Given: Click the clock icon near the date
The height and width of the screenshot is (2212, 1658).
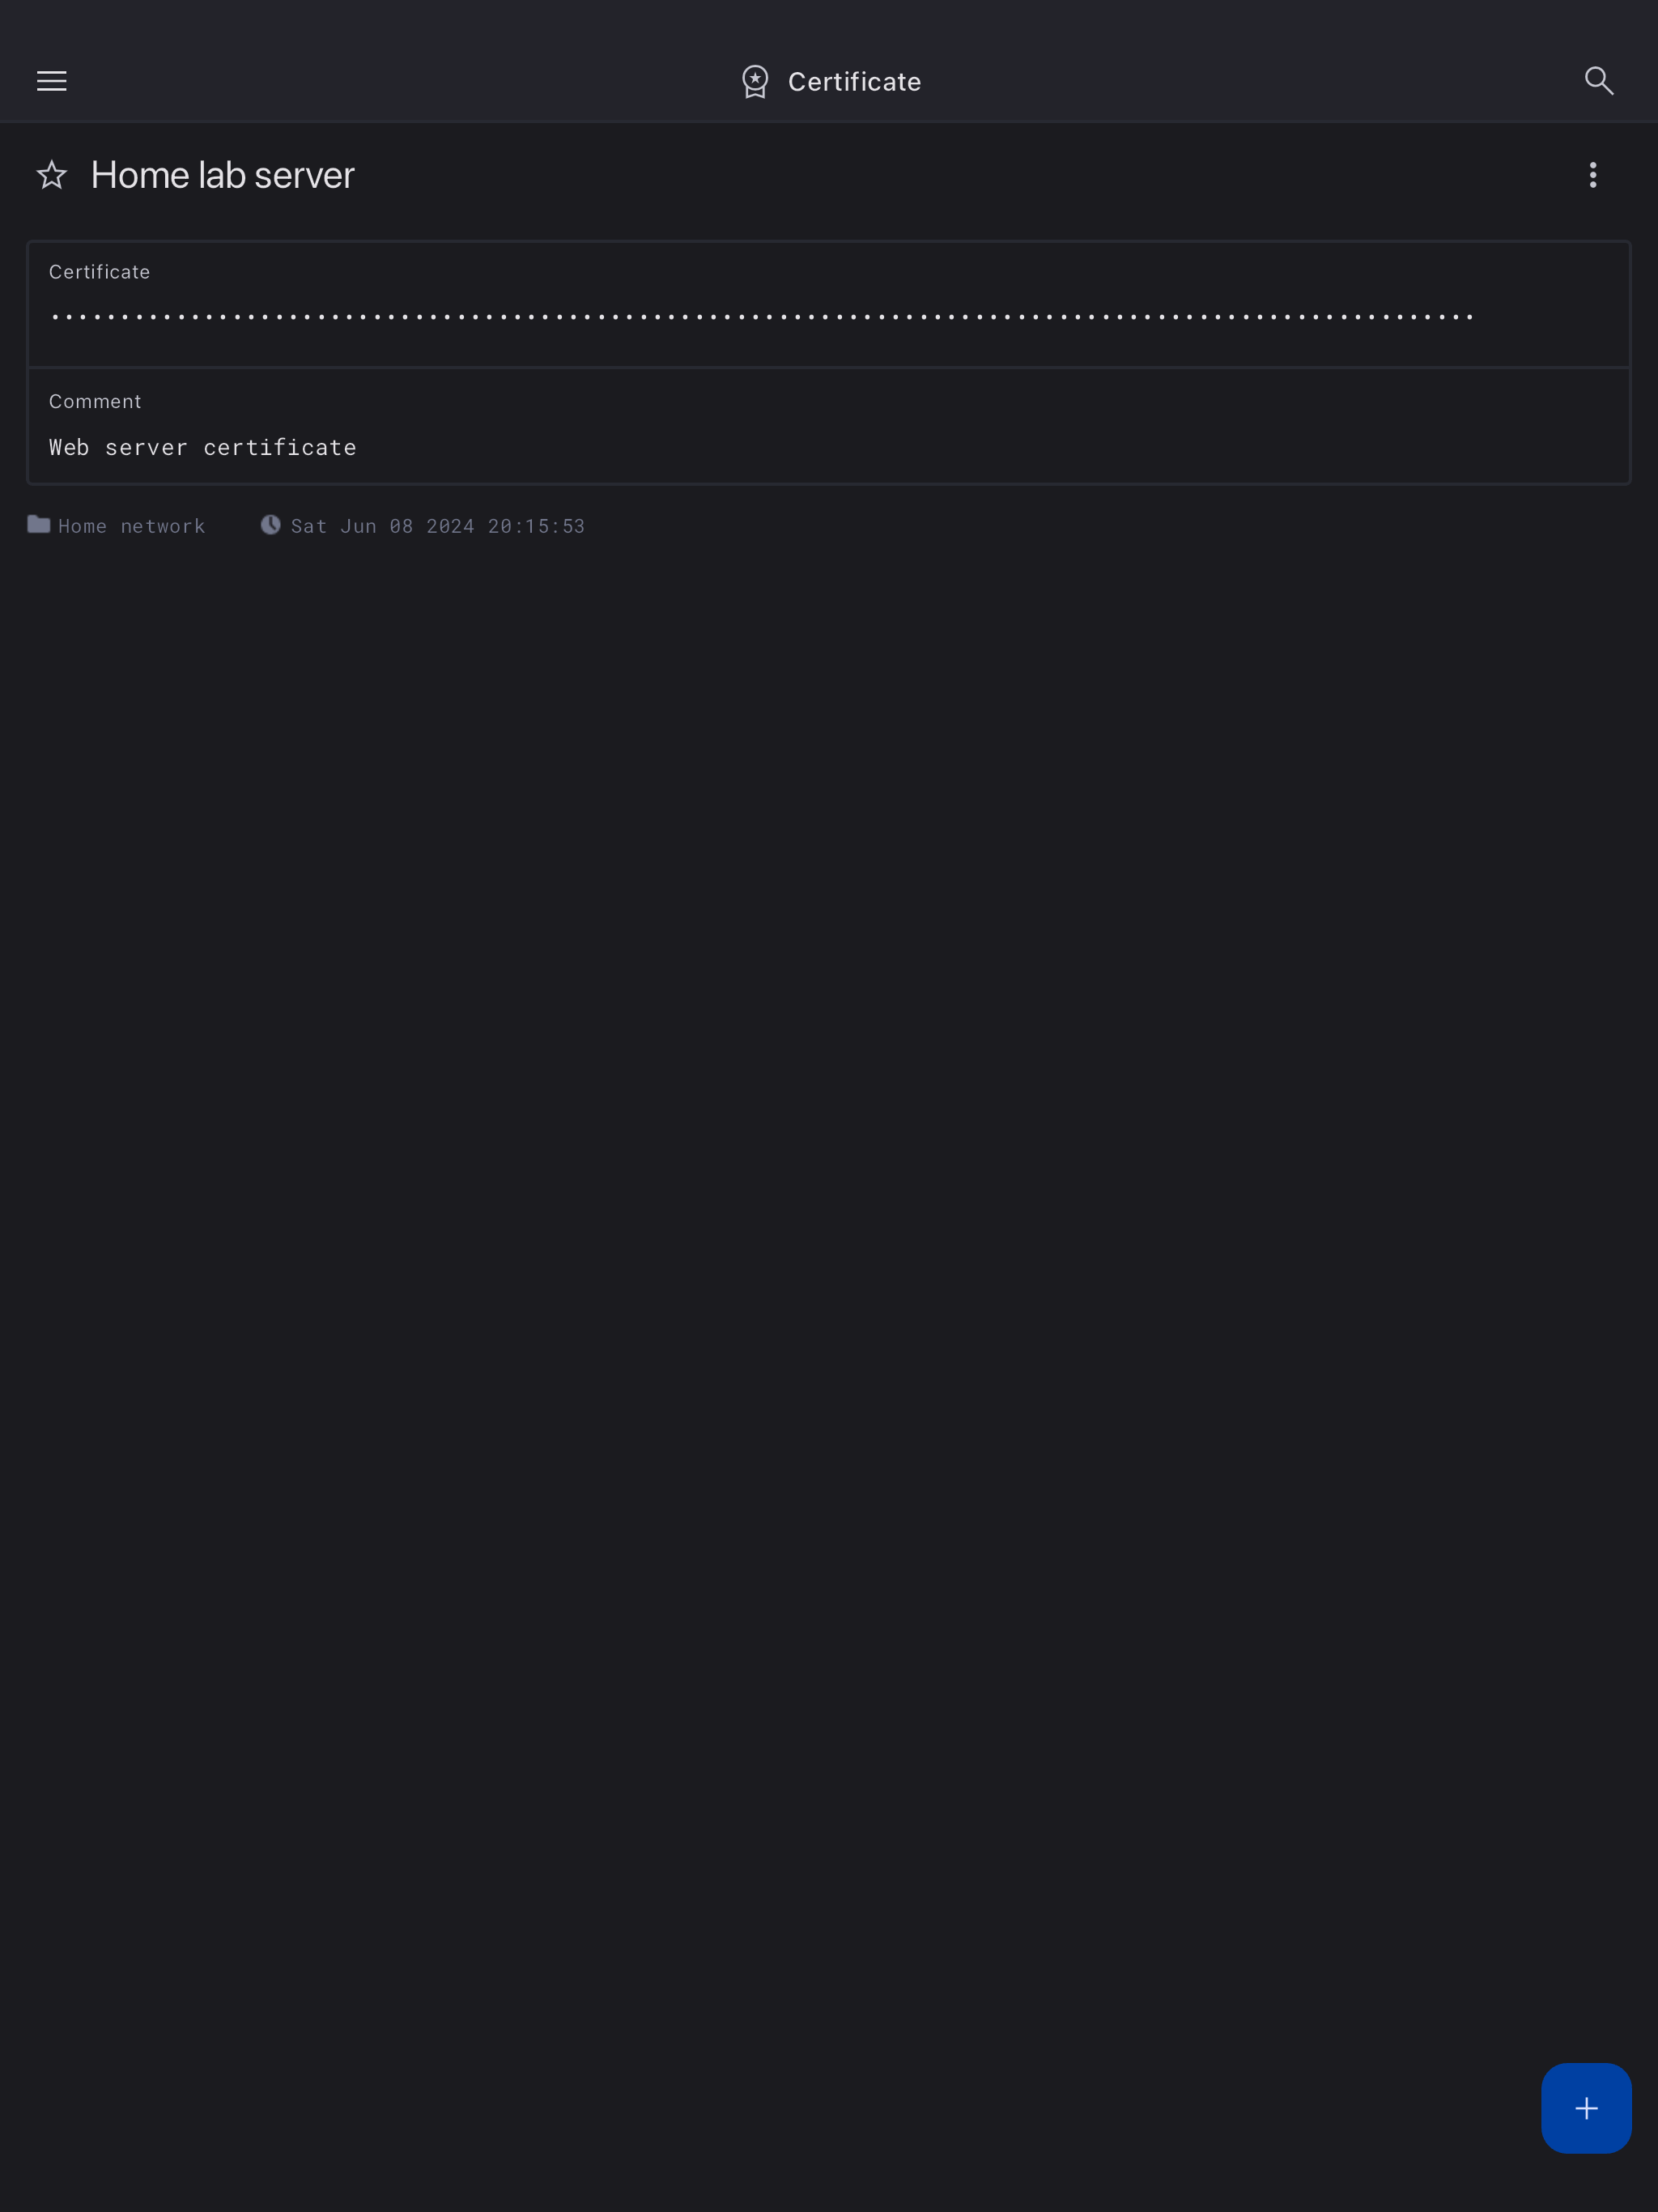Looking at the screenshot, I should point(270,525).
